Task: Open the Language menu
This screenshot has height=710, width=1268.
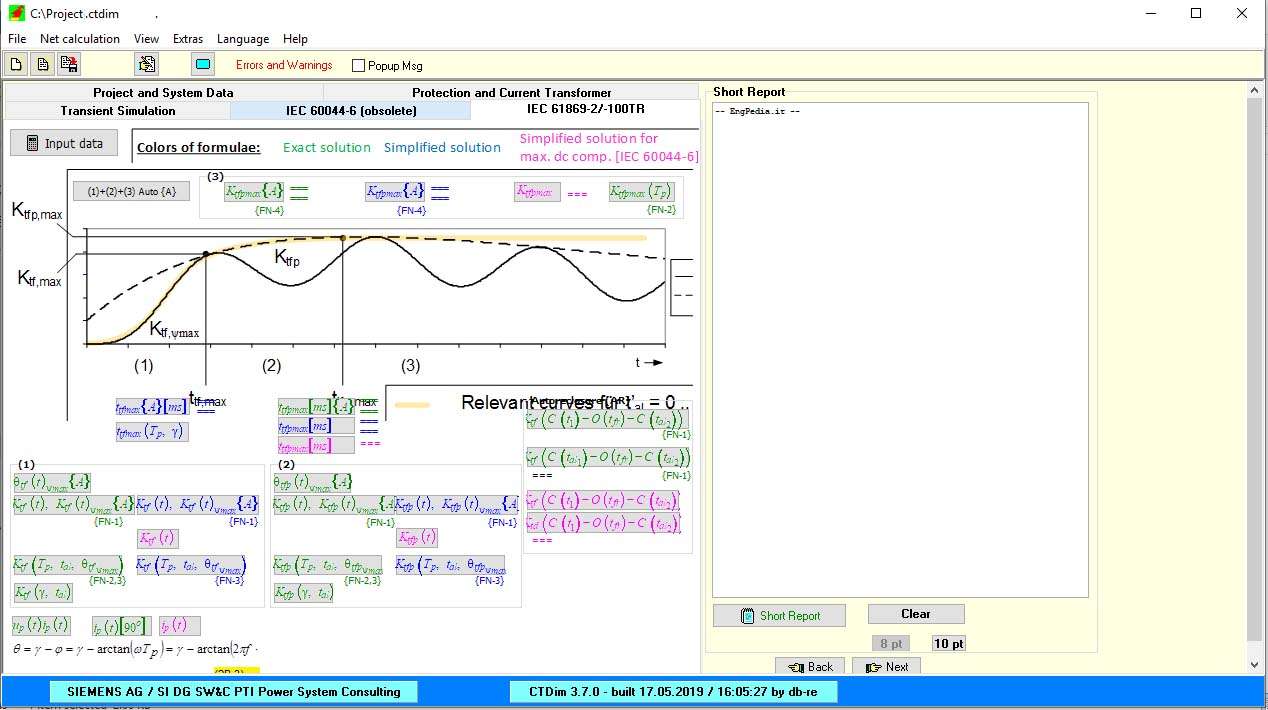Action: pos(243,39)
